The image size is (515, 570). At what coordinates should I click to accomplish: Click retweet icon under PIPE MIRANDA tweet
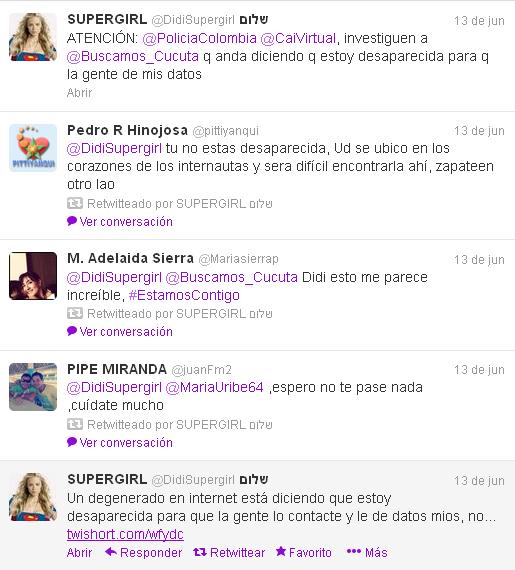tap(75, 424)
